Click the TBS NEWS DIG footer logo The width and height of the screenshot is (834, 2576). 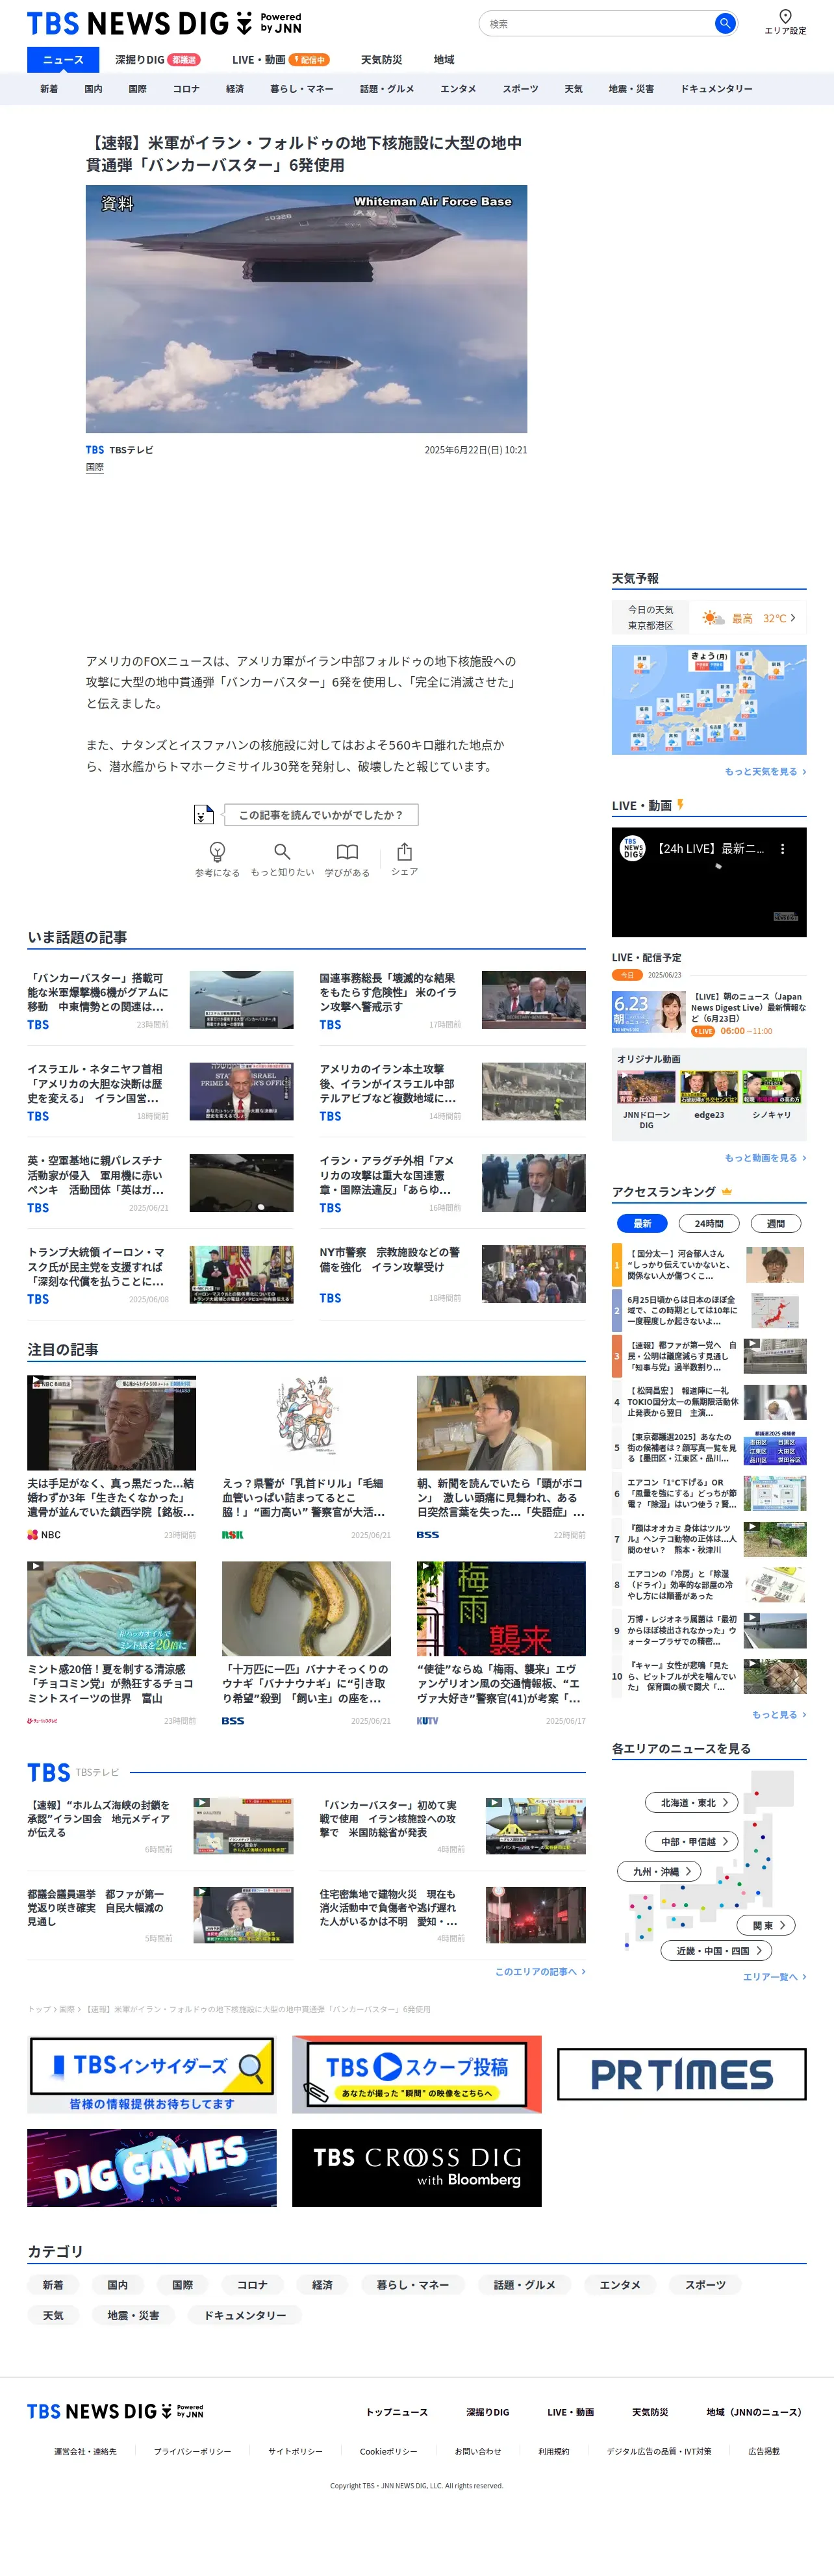[x=115, y=2411]
